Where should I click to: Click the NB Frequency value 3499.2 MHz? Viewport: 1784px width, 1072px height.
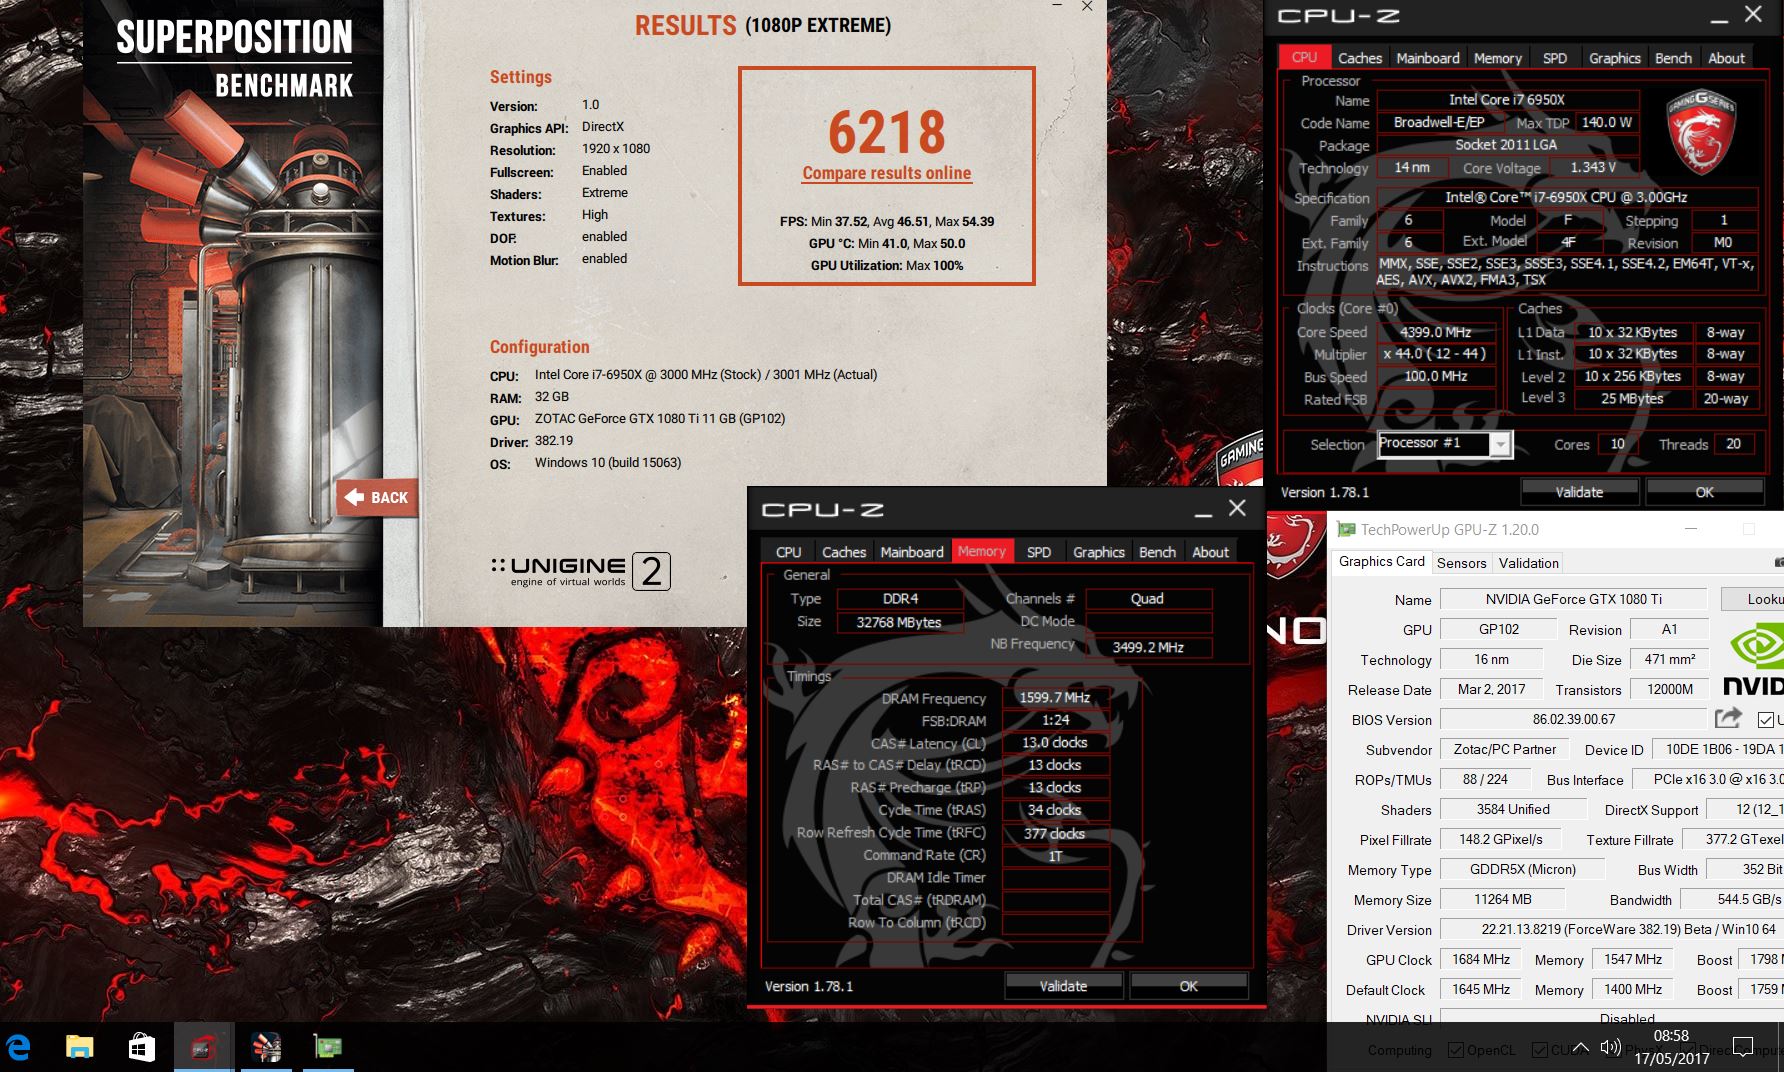1148,647
